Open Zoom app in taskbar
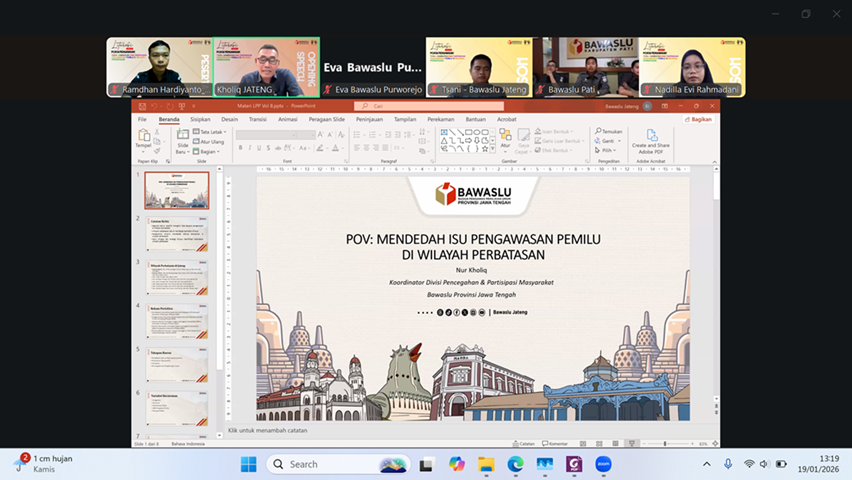 (x=603, y=464)
